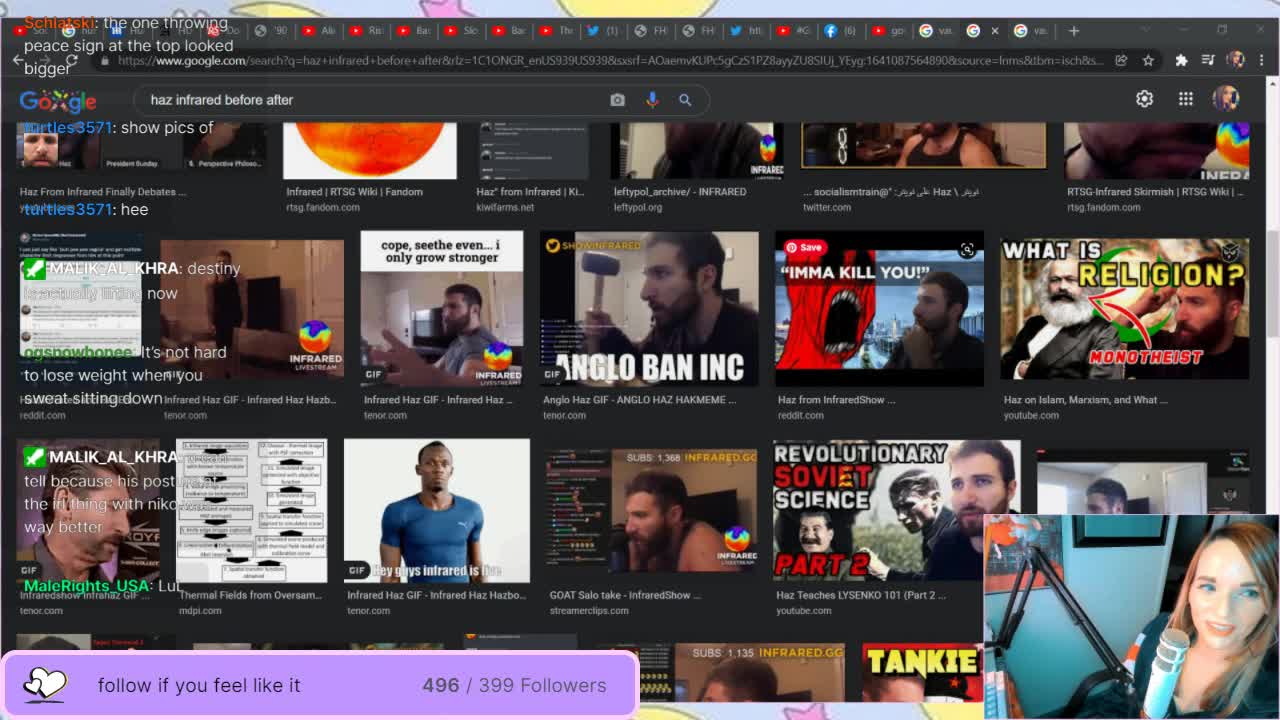Open 'Haz on Islam, Marxism, and What' link
This screenshot has width=1280, height=720.
pos(1086,400)
